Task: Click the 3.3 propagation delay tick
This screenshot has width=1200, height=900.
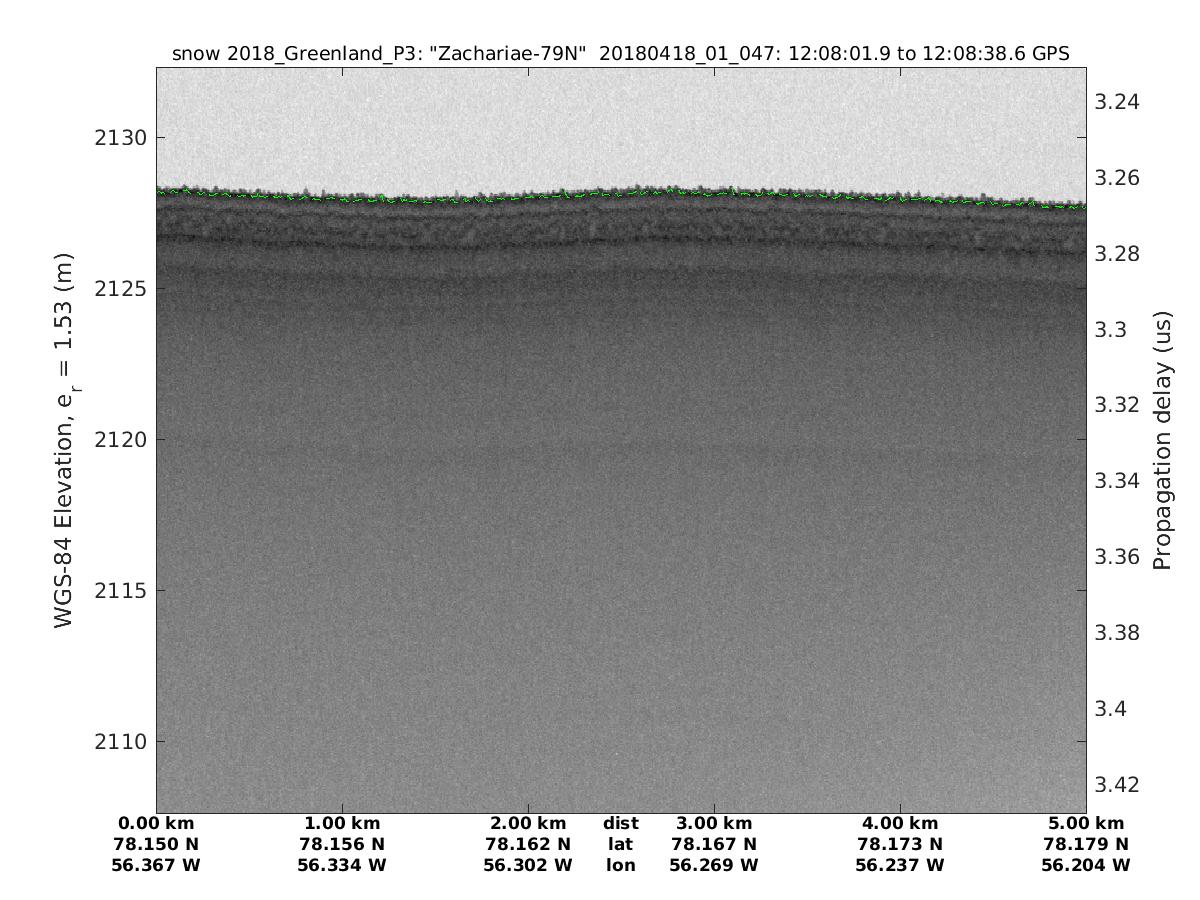Action: tap(1112, 330)
